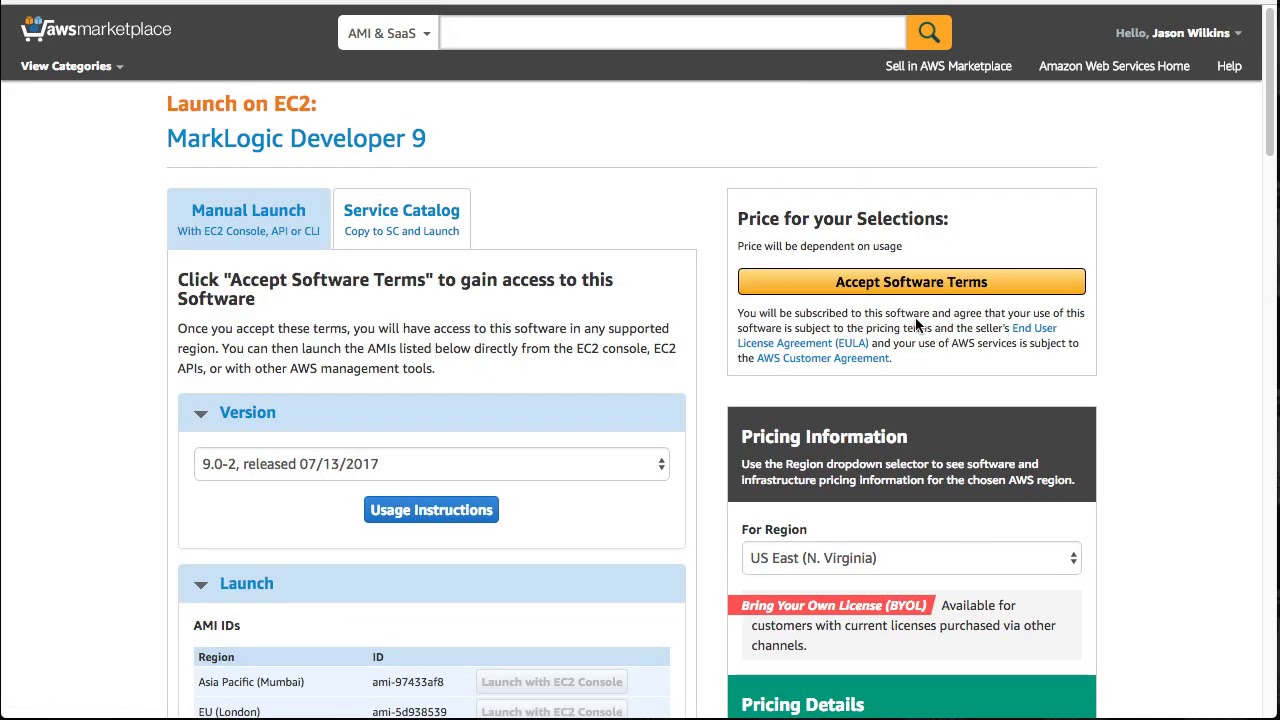Click the orange search magnifier button
This screenshot has height=720, width=1280.
(x=929, y=33)
